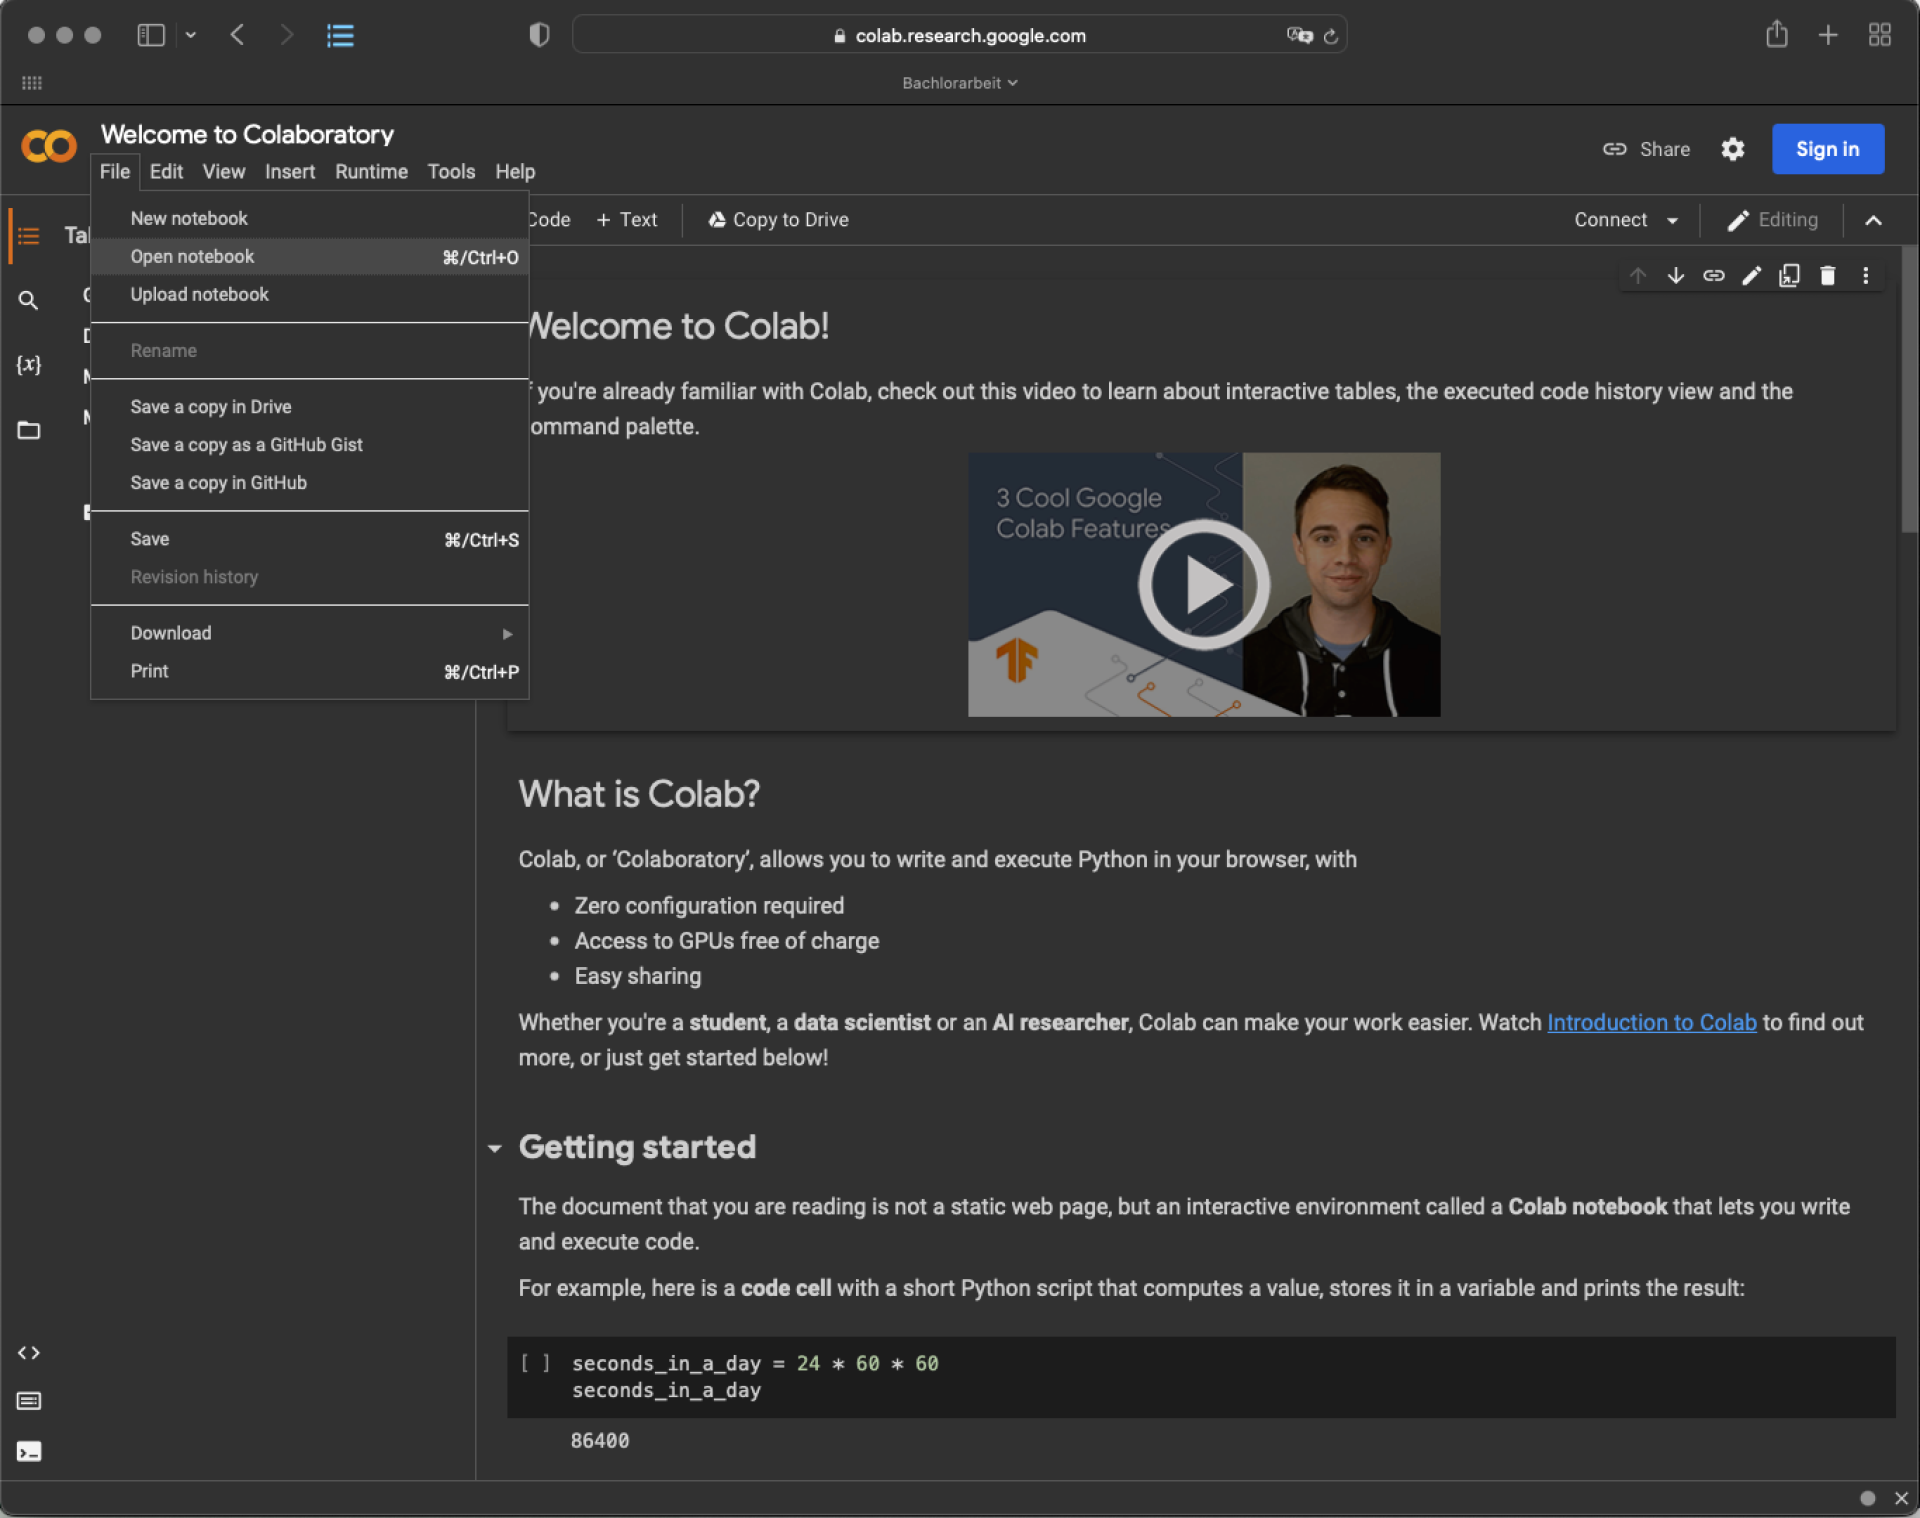
Task: Click the address bar URL field
Action: coord(960,35)
